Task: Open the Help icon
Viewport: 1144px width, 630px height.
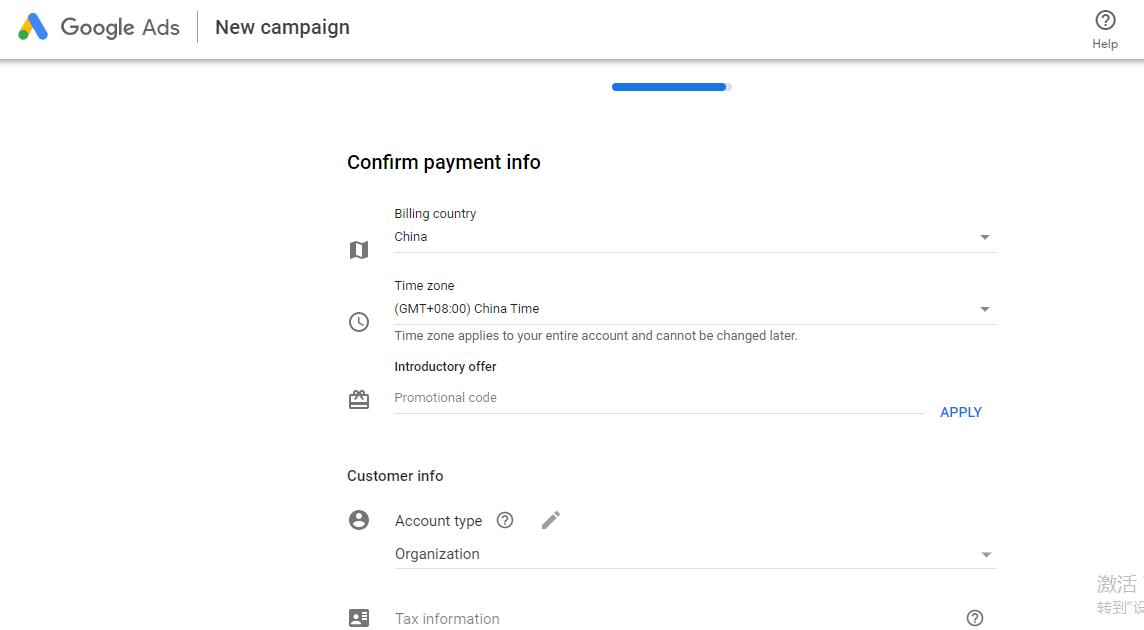Action: 1105,20
